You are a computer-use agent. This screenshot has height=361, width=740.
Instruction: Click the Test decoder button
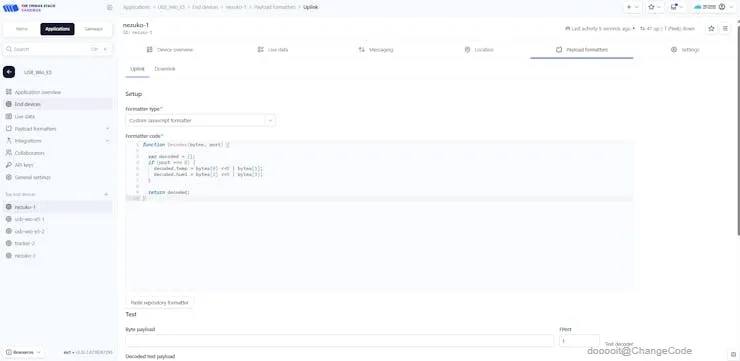[619, 344]
